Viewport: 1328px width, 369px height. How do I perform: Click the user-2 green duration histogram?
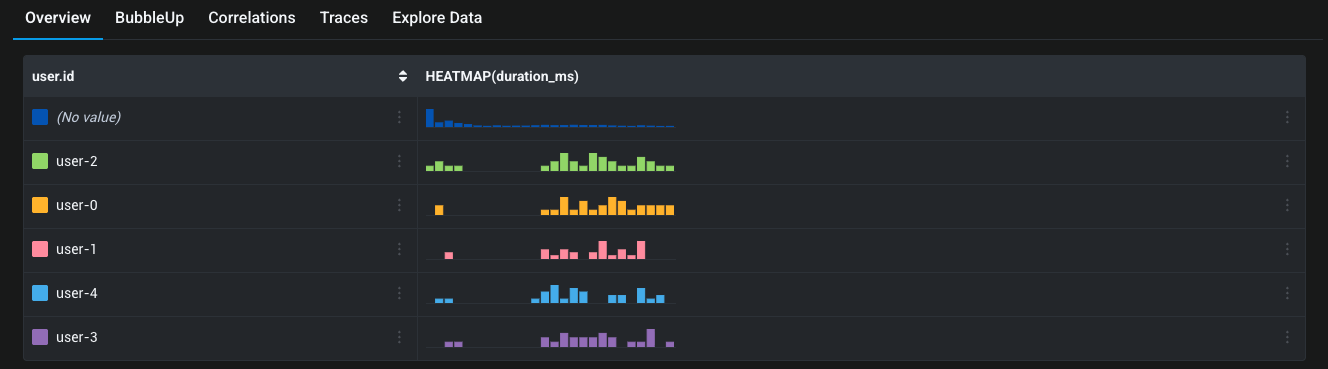coord(550,162)
